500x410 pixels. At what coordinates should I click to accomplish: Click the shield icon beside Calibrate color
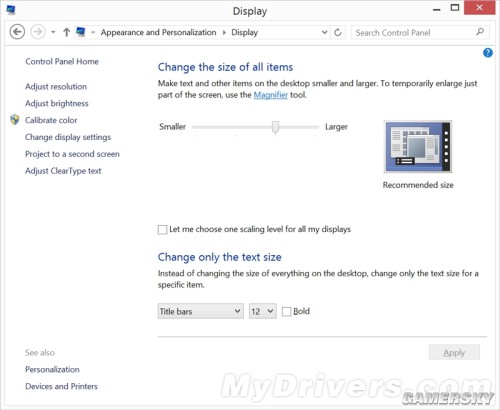pos(15,120)
